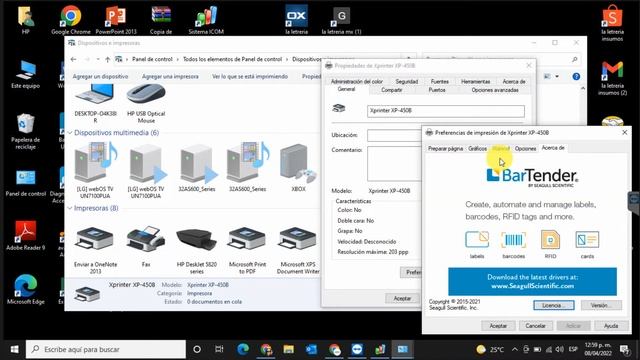Viewport: 640px width, 360px height.
Task: Click Agregar una impresora in toolbar
Action: pos(170,76)
